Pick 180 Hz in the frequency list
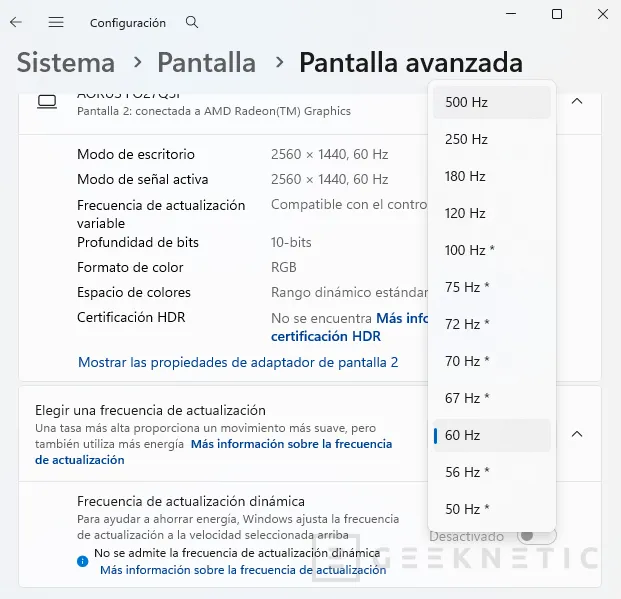Screen dimensions: 621x599 (x=490, y=176)
